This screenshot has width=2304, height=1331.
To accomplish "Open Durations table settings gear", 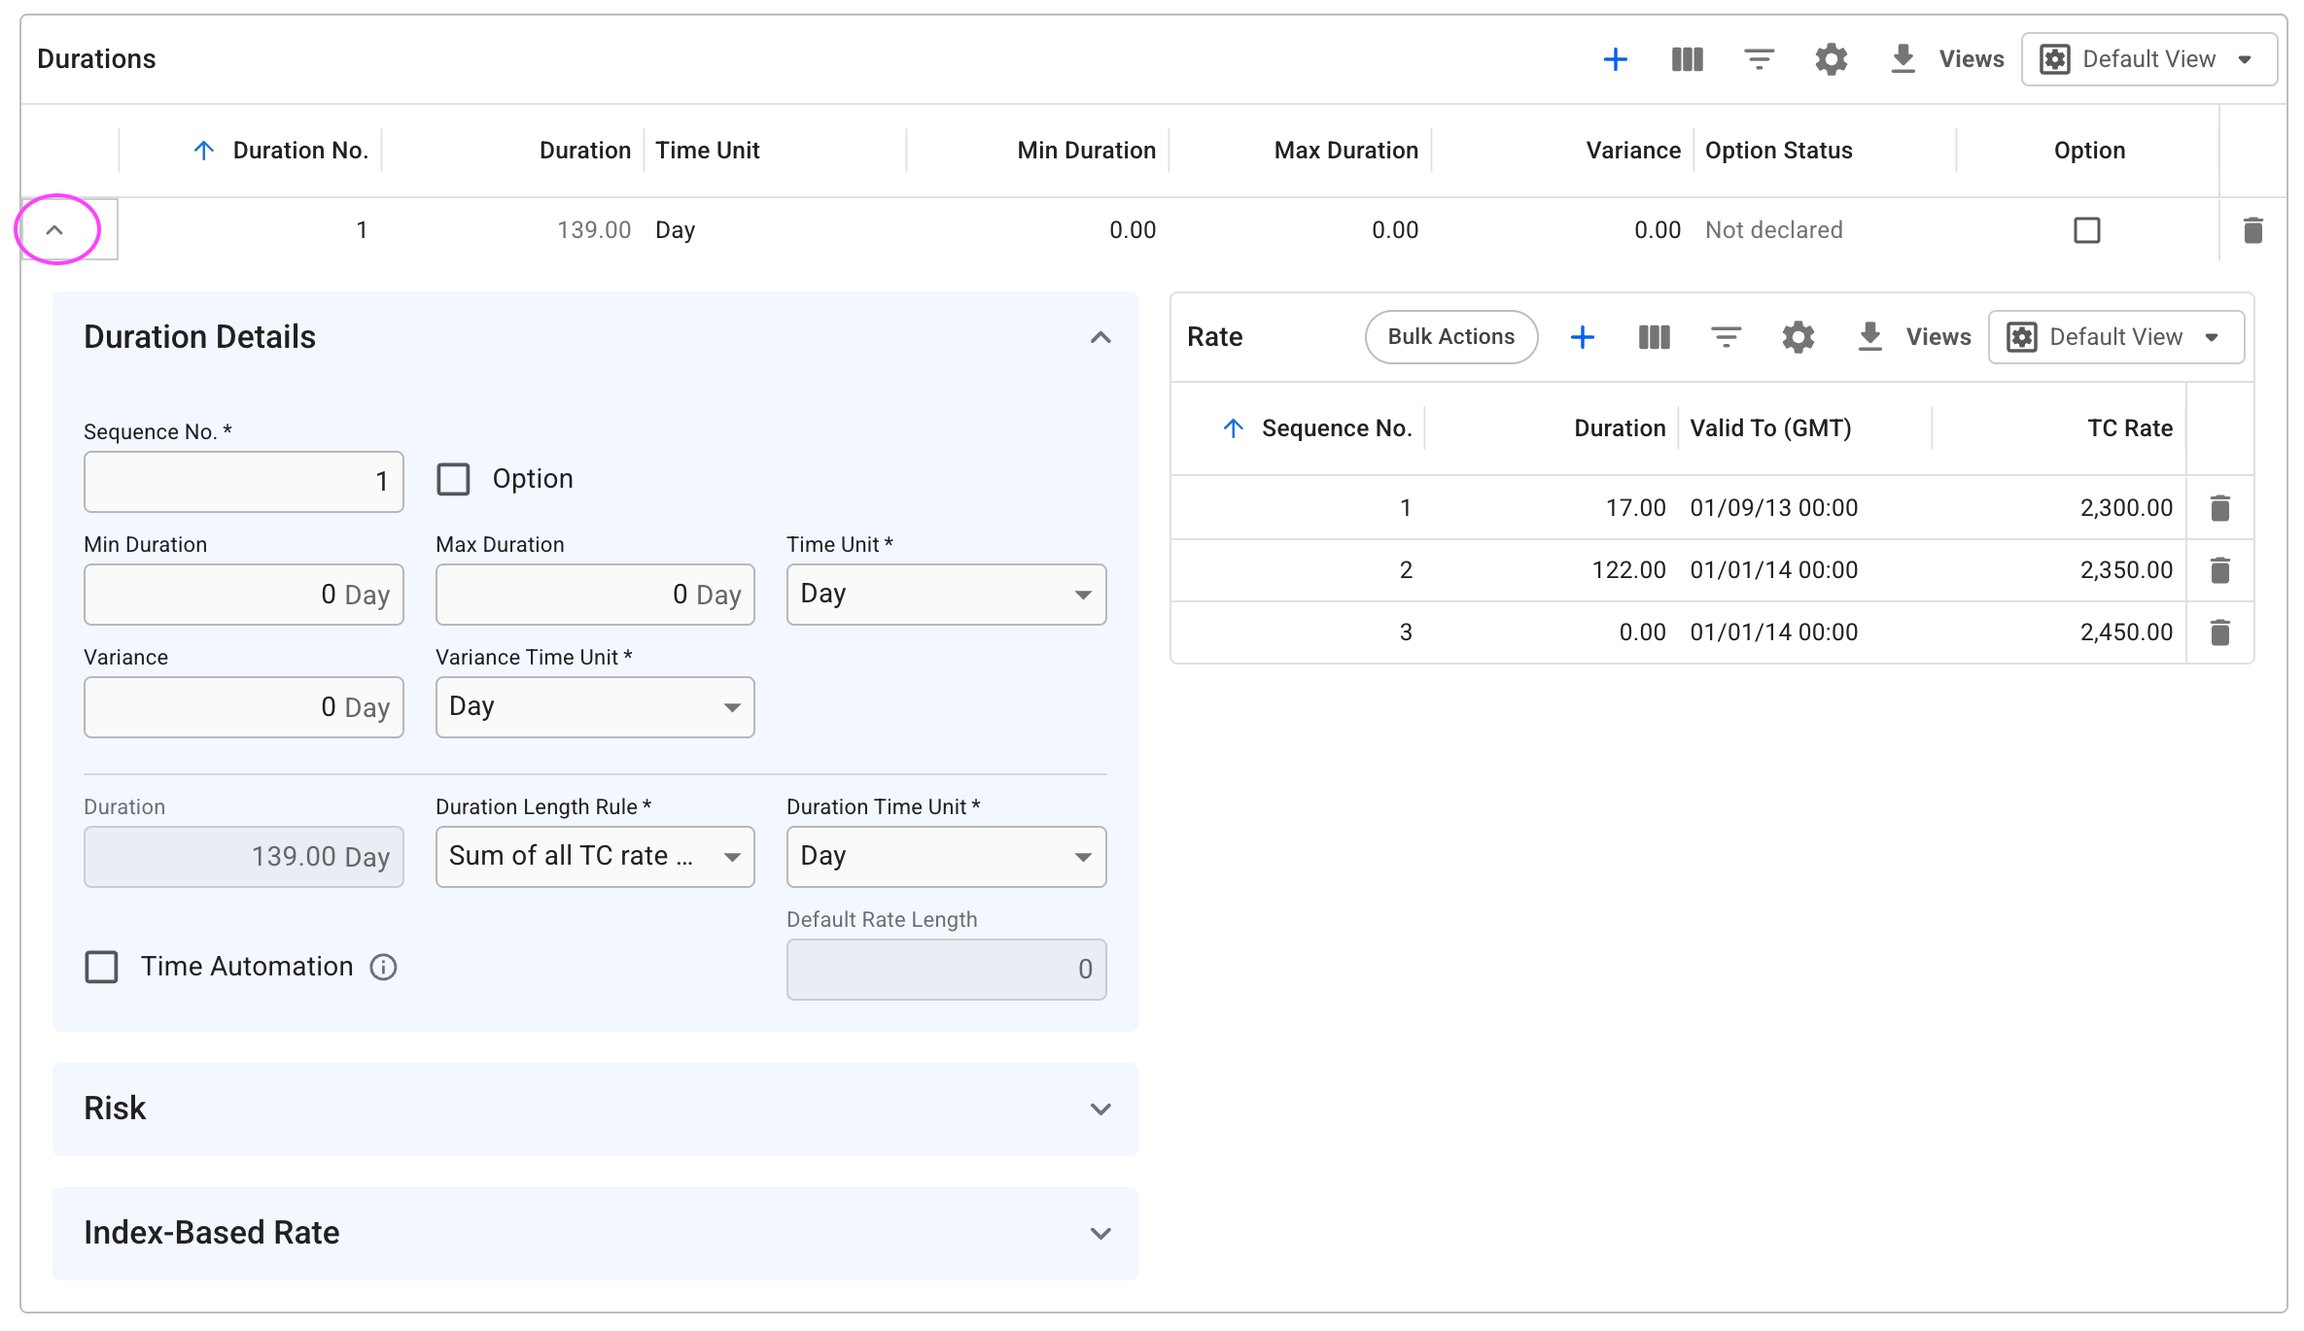I will (1831, 59).
